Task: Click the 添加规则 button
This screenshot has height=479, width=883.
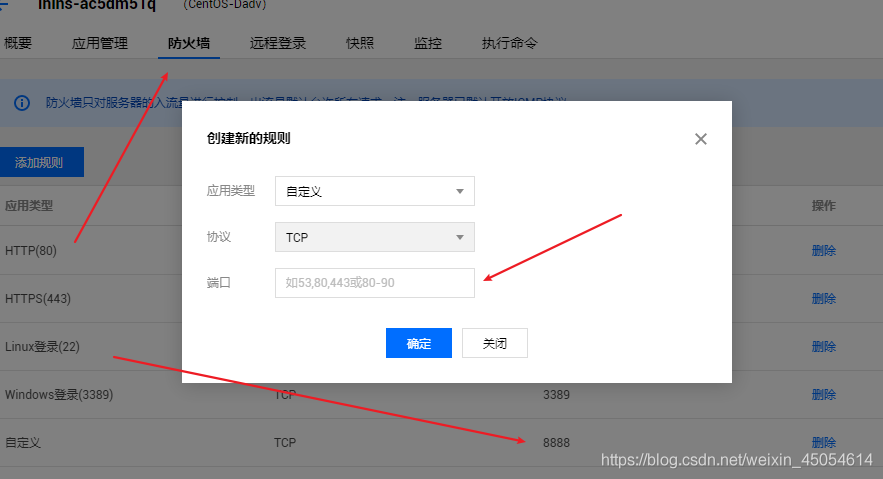Action: tap(41, 162)
